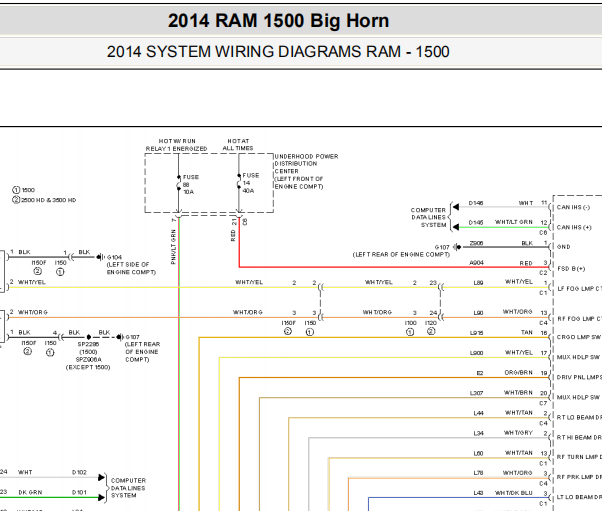Click the vertical "RED" wire label below fuse 14
The image size is (602, 511).
point(233,236)
